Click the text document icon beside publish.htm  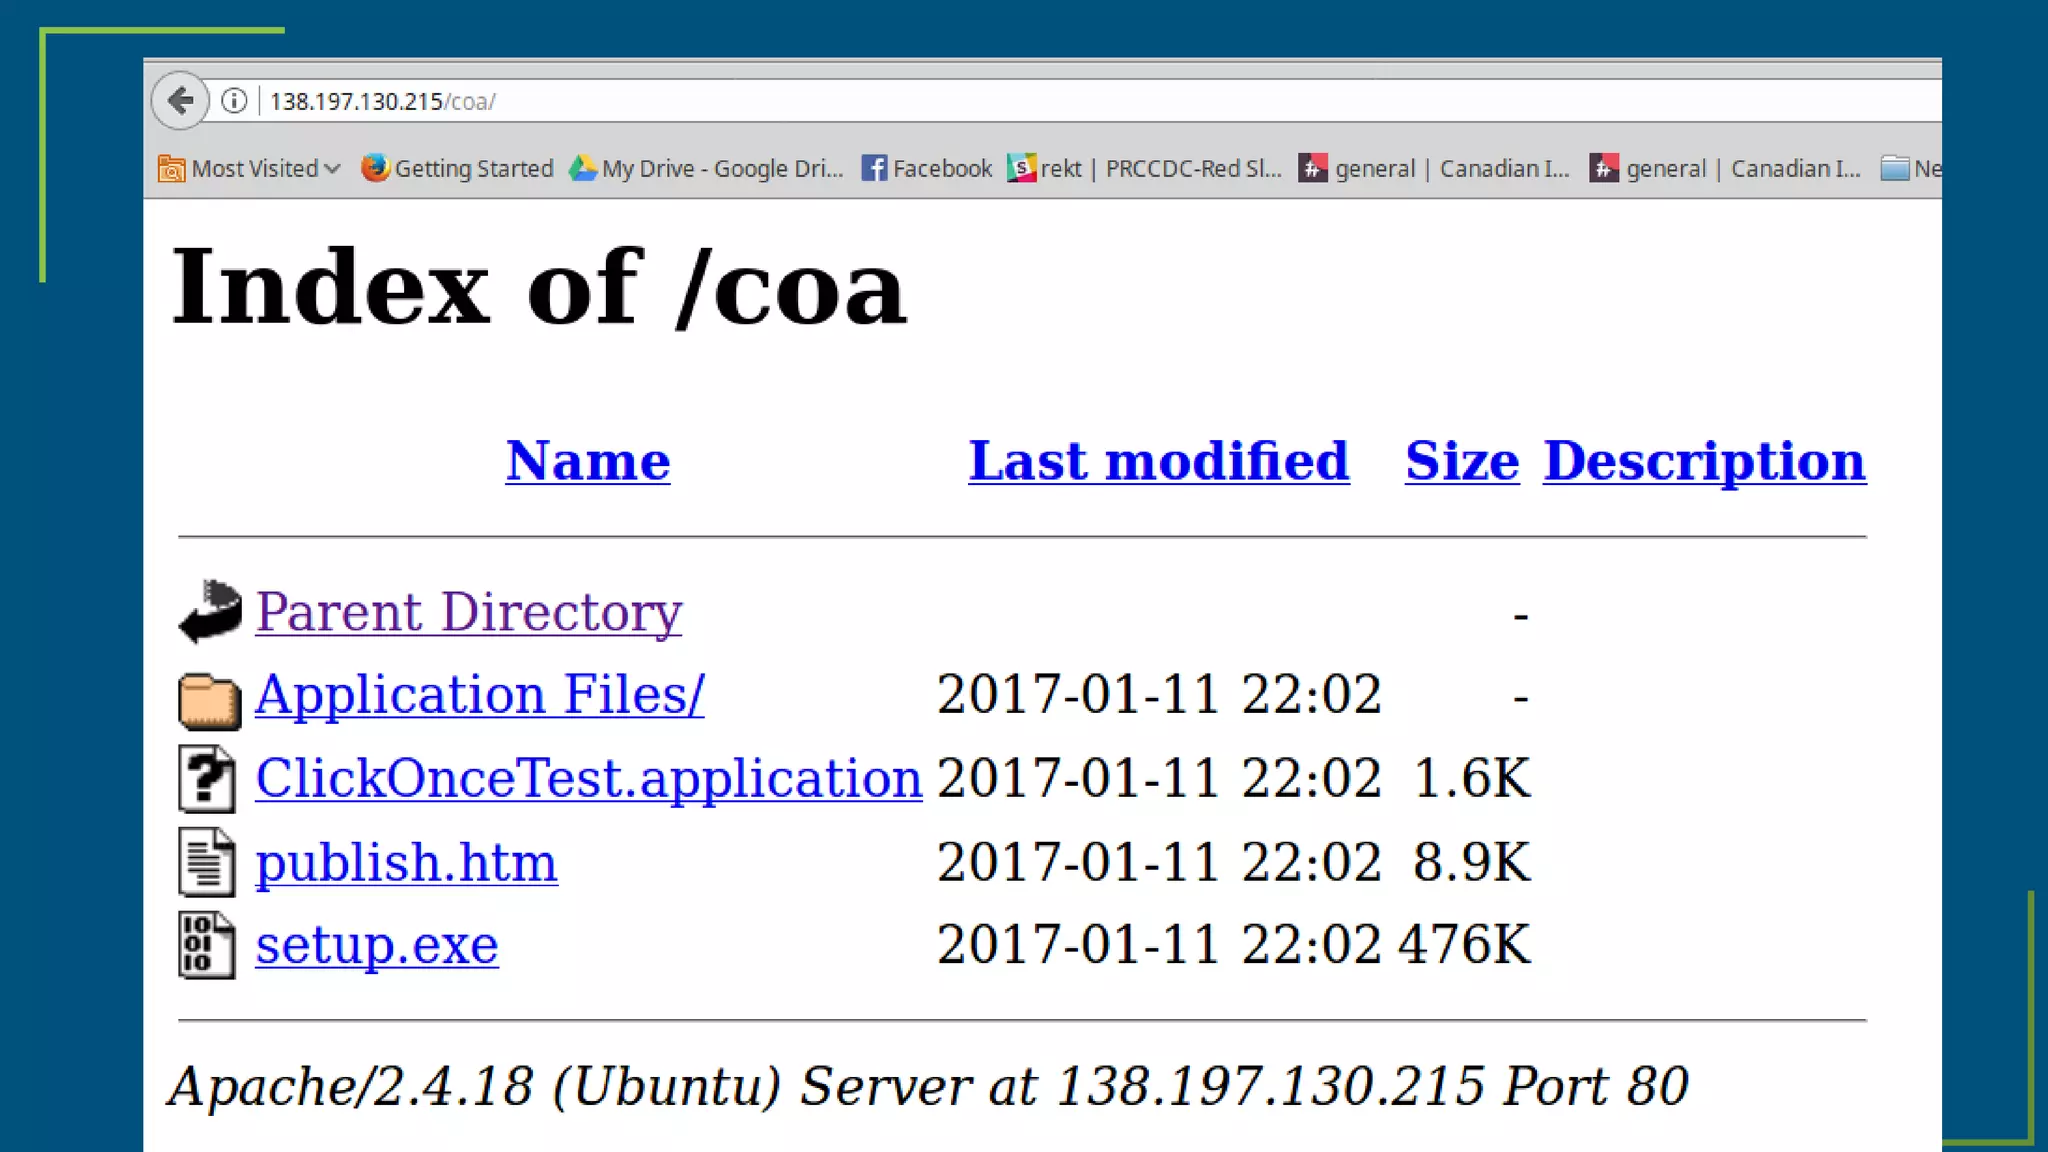(x=208, y=862)
